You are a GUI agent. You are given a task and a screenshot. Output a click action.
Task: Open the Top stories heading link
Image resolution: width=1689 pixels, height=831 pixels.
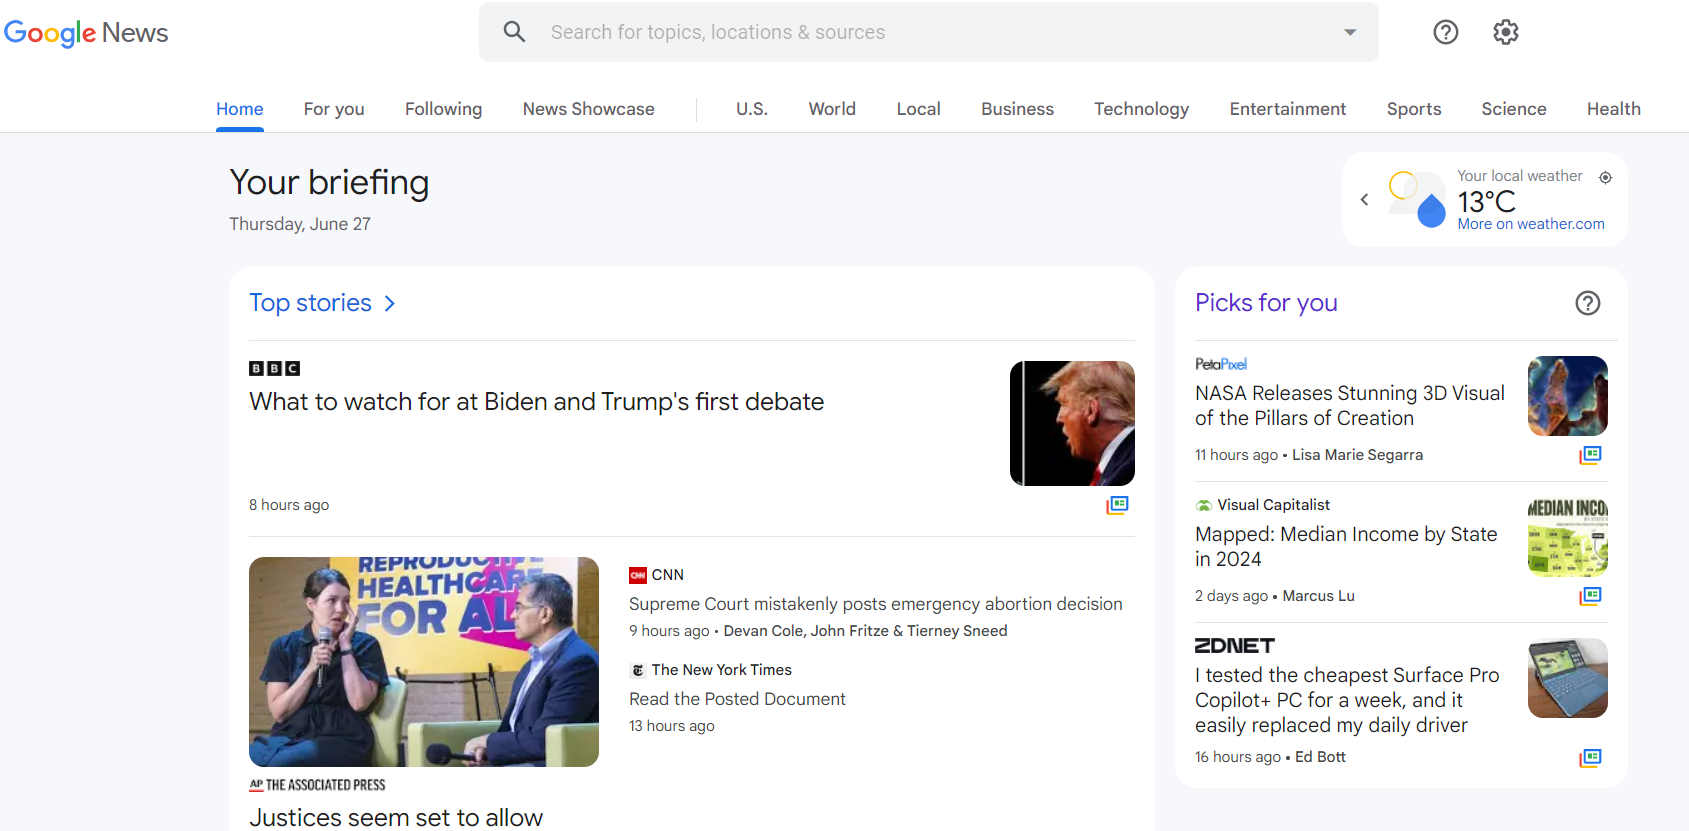310,303
